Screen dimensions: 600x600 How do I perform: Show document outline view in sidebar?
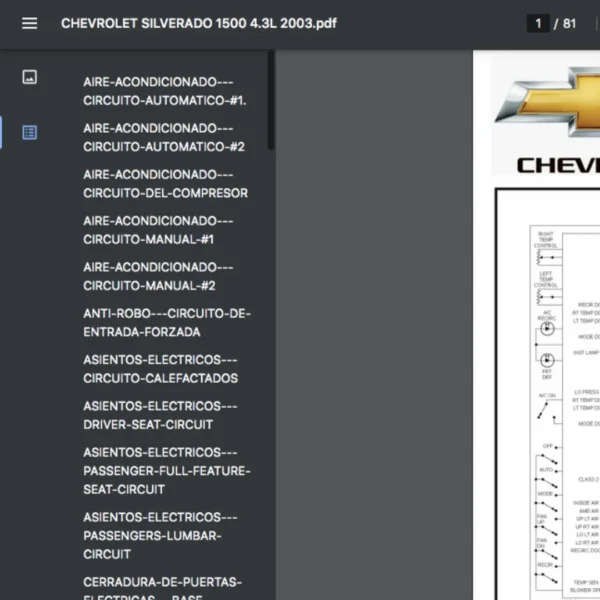coord(29,132)
